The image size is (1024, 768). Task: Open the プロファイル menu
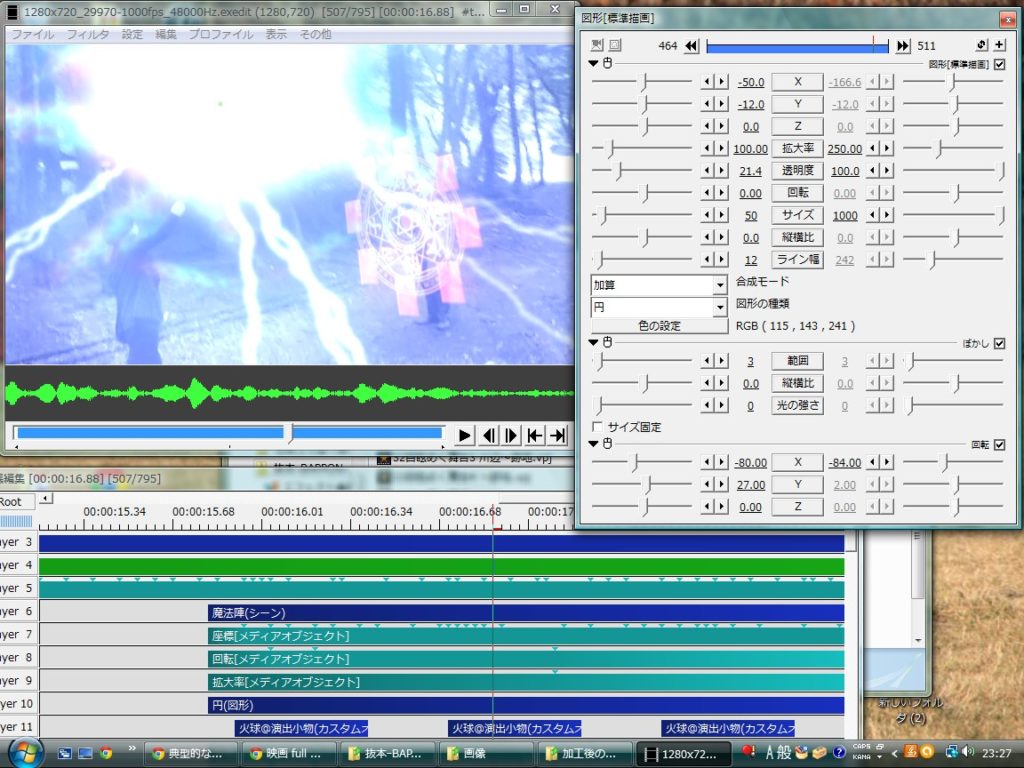(x=221, y=34)
